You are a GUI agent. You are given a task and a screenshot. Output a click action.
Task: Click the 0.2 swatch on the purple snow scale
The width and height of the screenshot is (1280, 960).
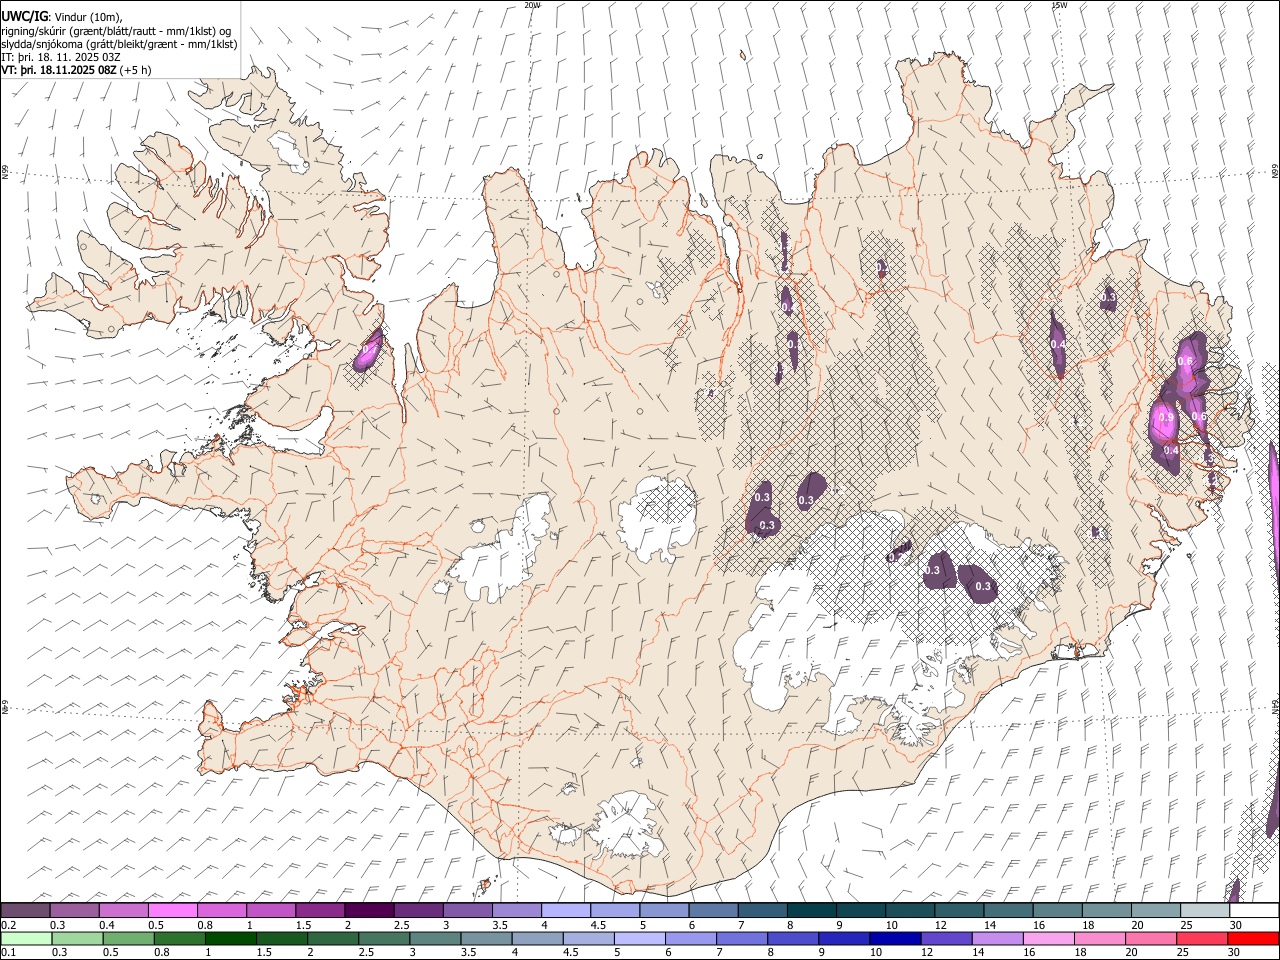pos(25,910)
